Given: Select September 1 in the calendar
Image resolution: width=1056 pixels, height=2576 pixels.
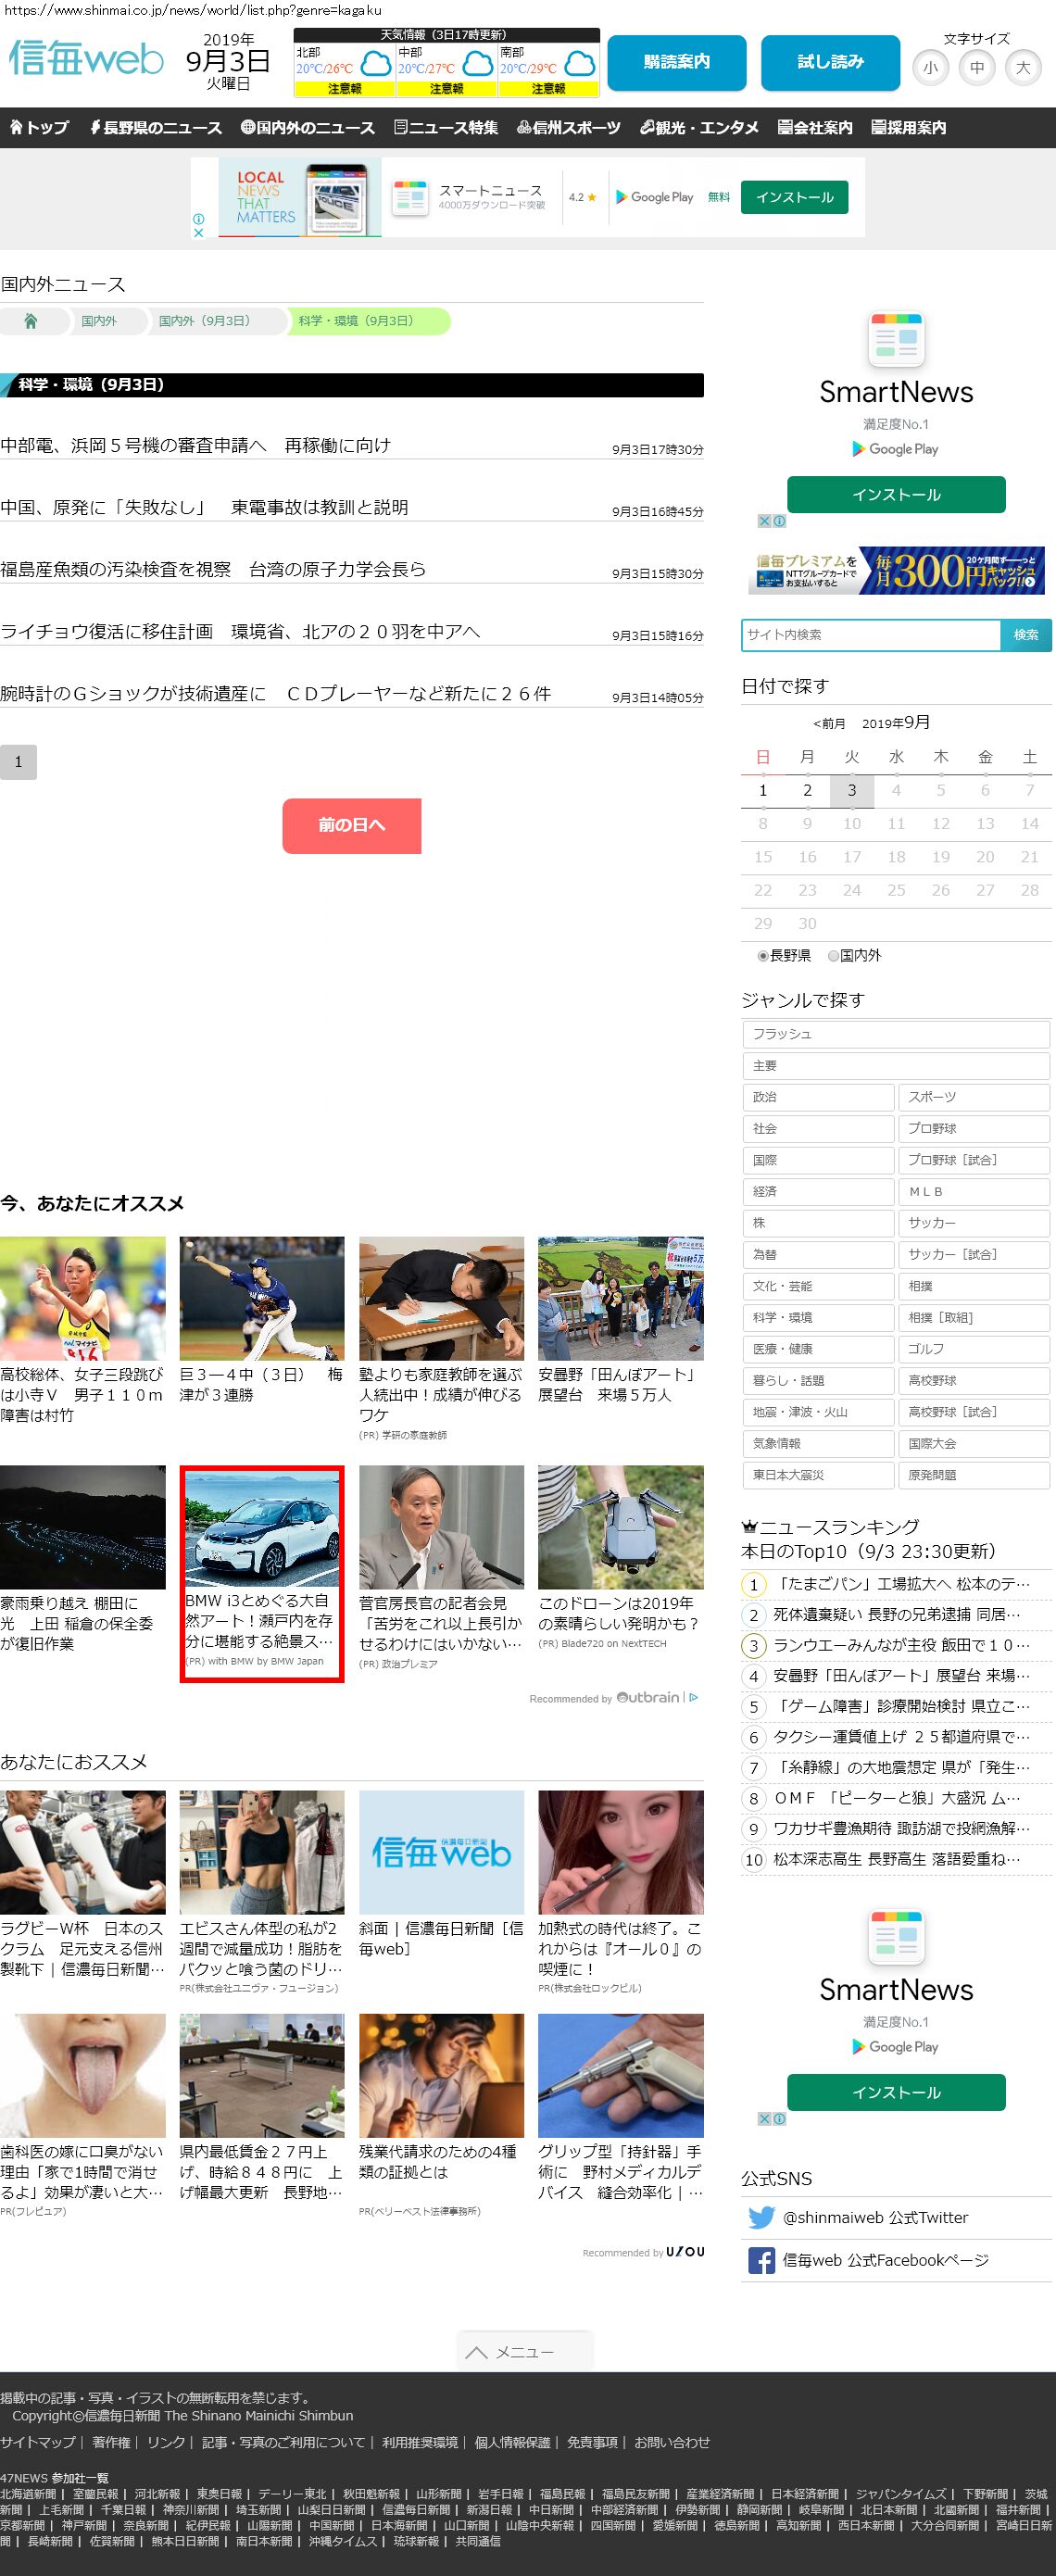Looking at the screenshot, I should (x=763, y=790).
